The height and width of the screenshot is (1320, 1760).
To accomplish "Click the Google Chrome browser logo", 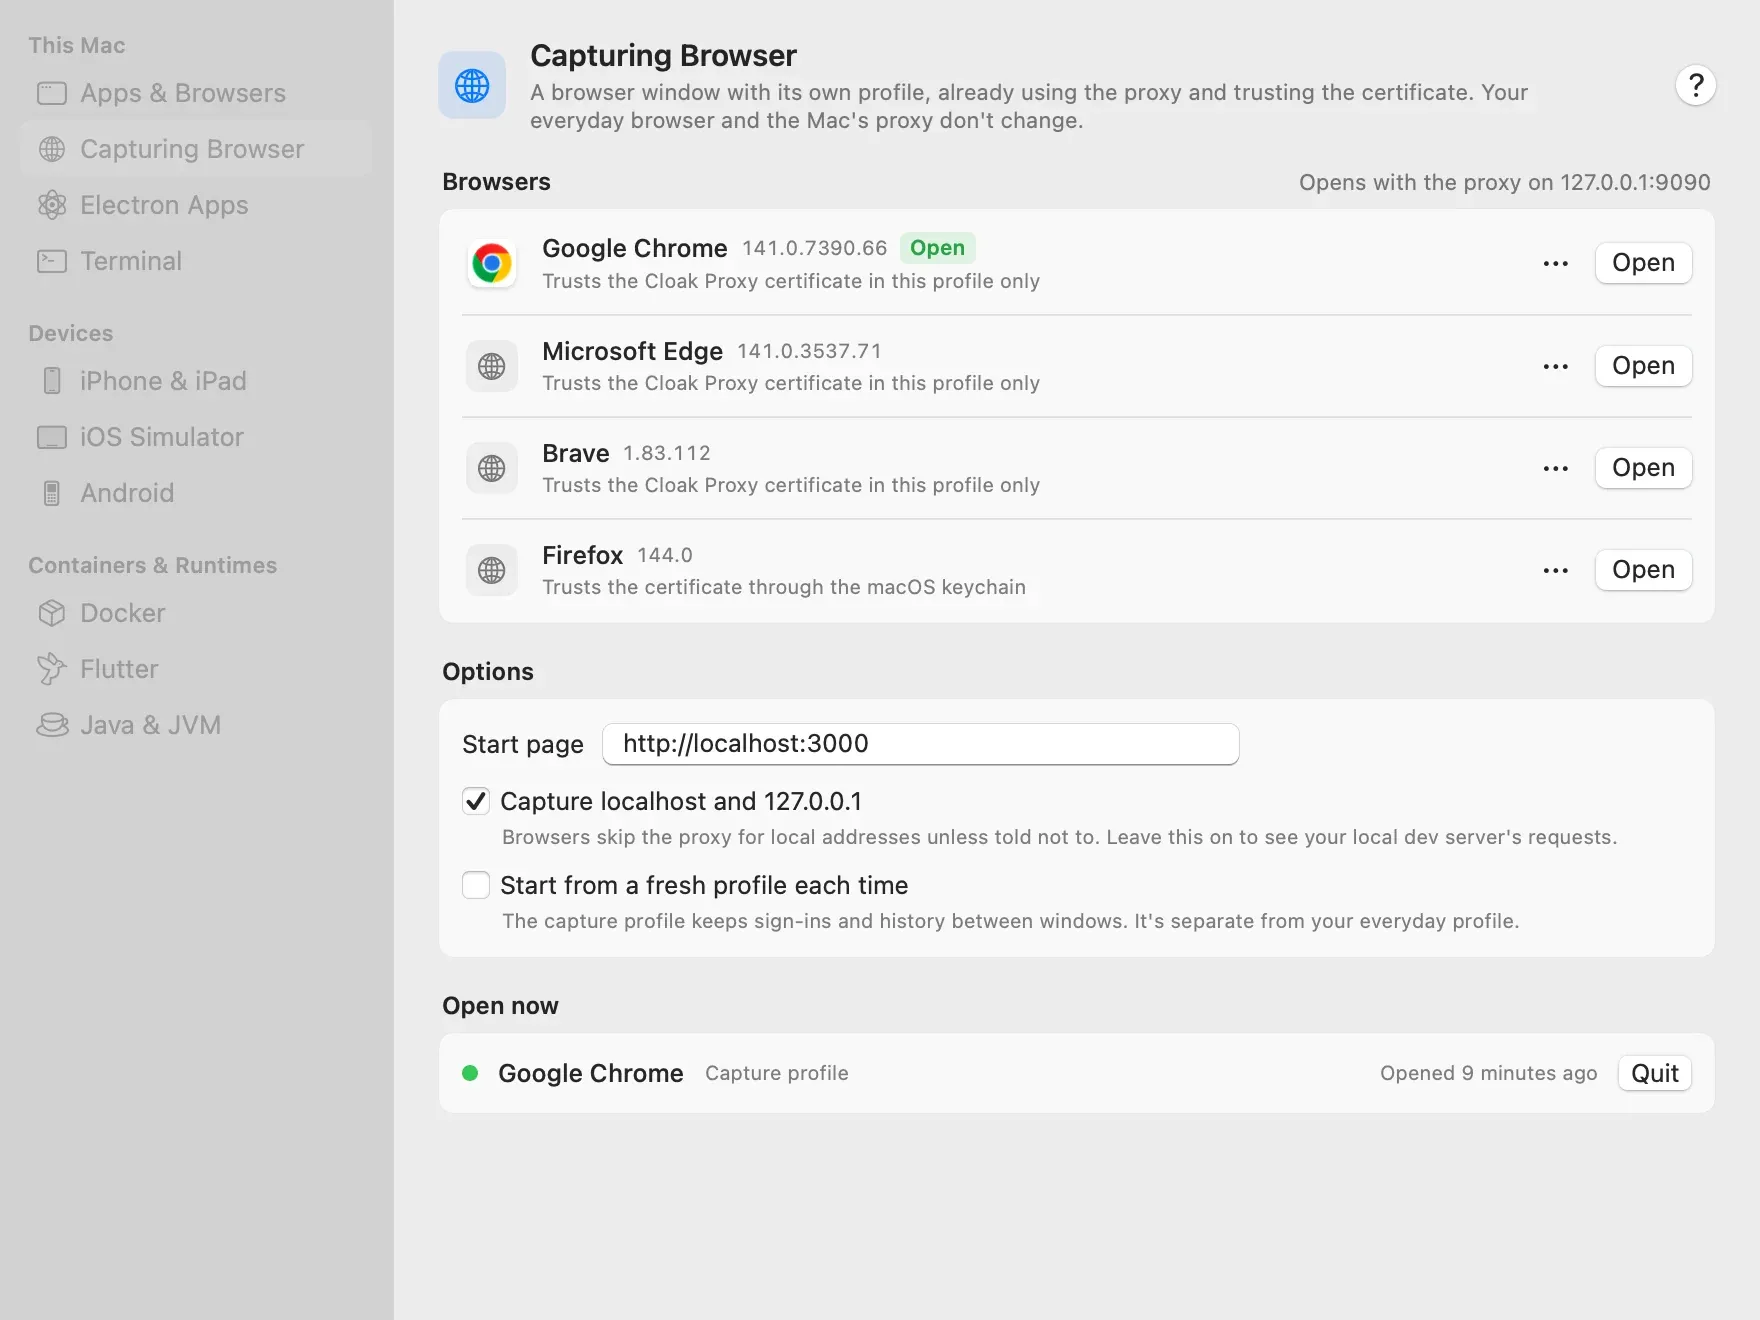I will click(x=492, y=264).
